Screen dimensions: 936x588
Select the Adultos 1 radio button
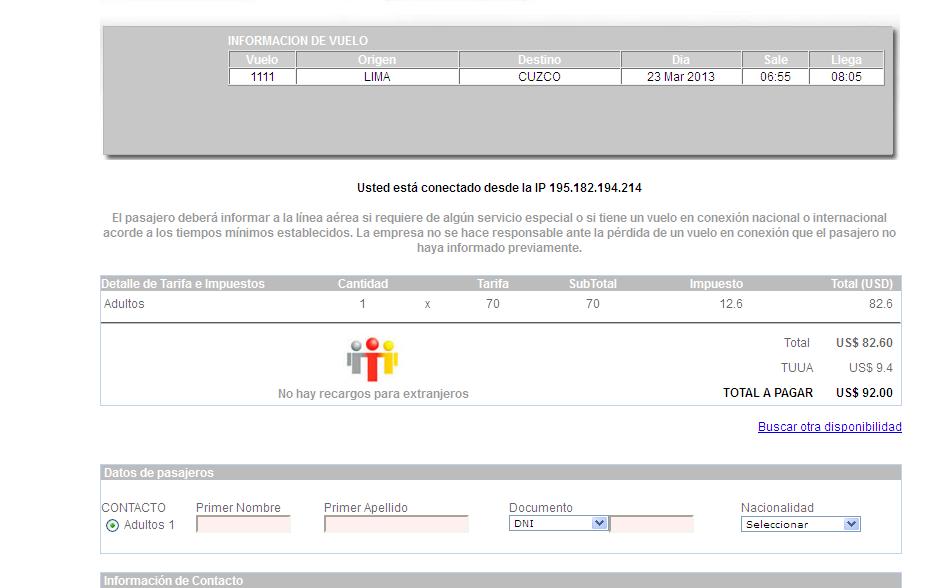[112, 525]
